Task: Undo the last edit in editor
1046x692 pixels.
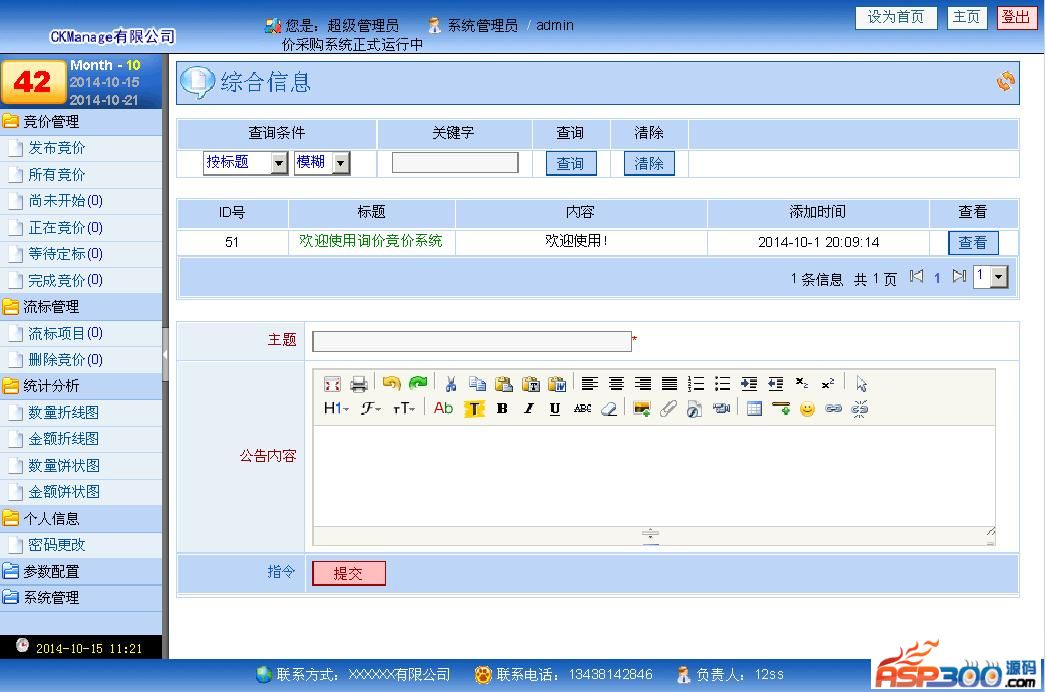Action: click(x=392, y=383)
